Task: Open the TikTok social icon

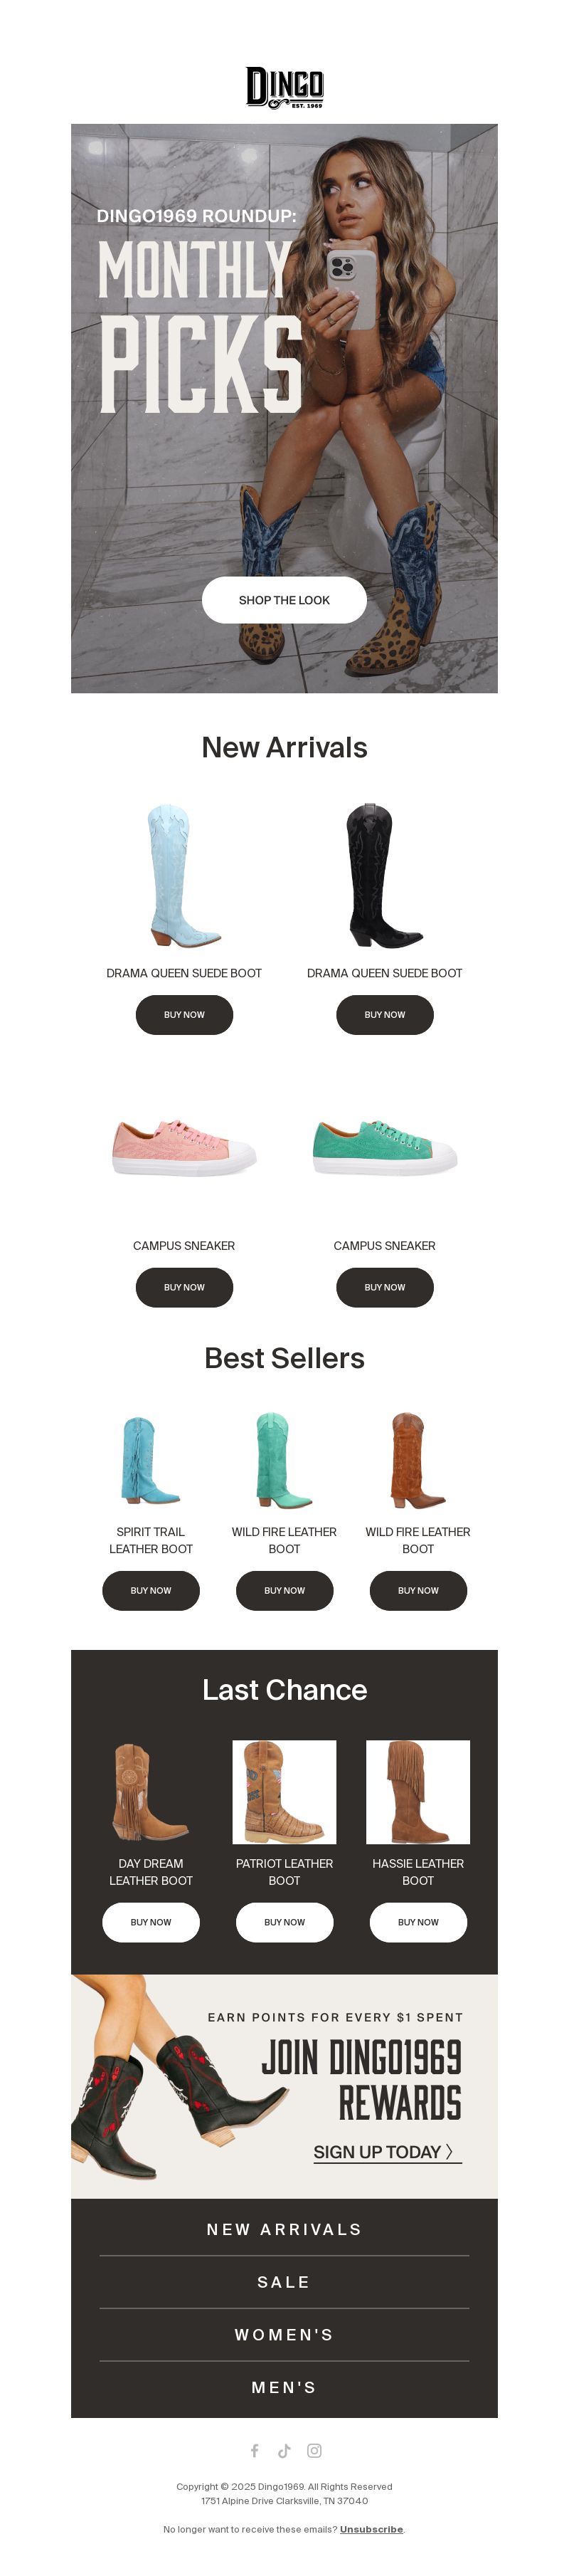Action: [x=284, y=2450]
